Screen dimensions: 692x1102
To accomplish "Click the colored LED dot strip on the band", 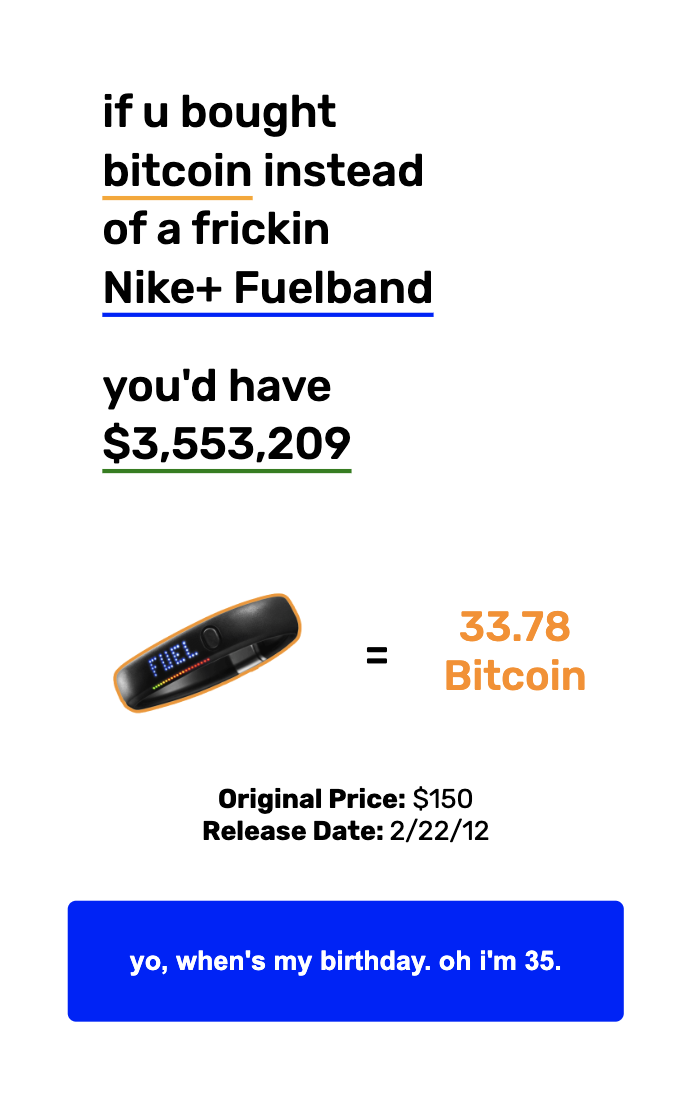I will click(182, 678).
